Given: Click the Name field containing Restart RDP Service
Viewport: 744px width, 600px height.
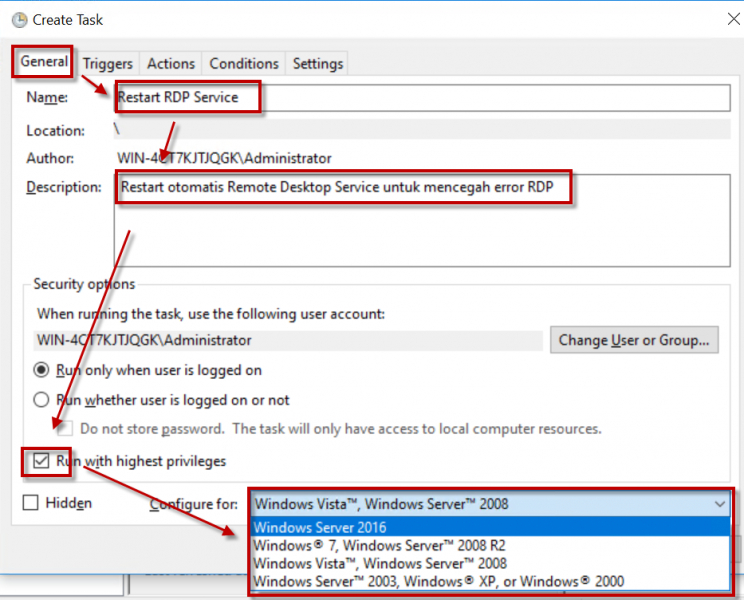Looking at the screenshot, I should pyautogui.click(x=420, y=97).
